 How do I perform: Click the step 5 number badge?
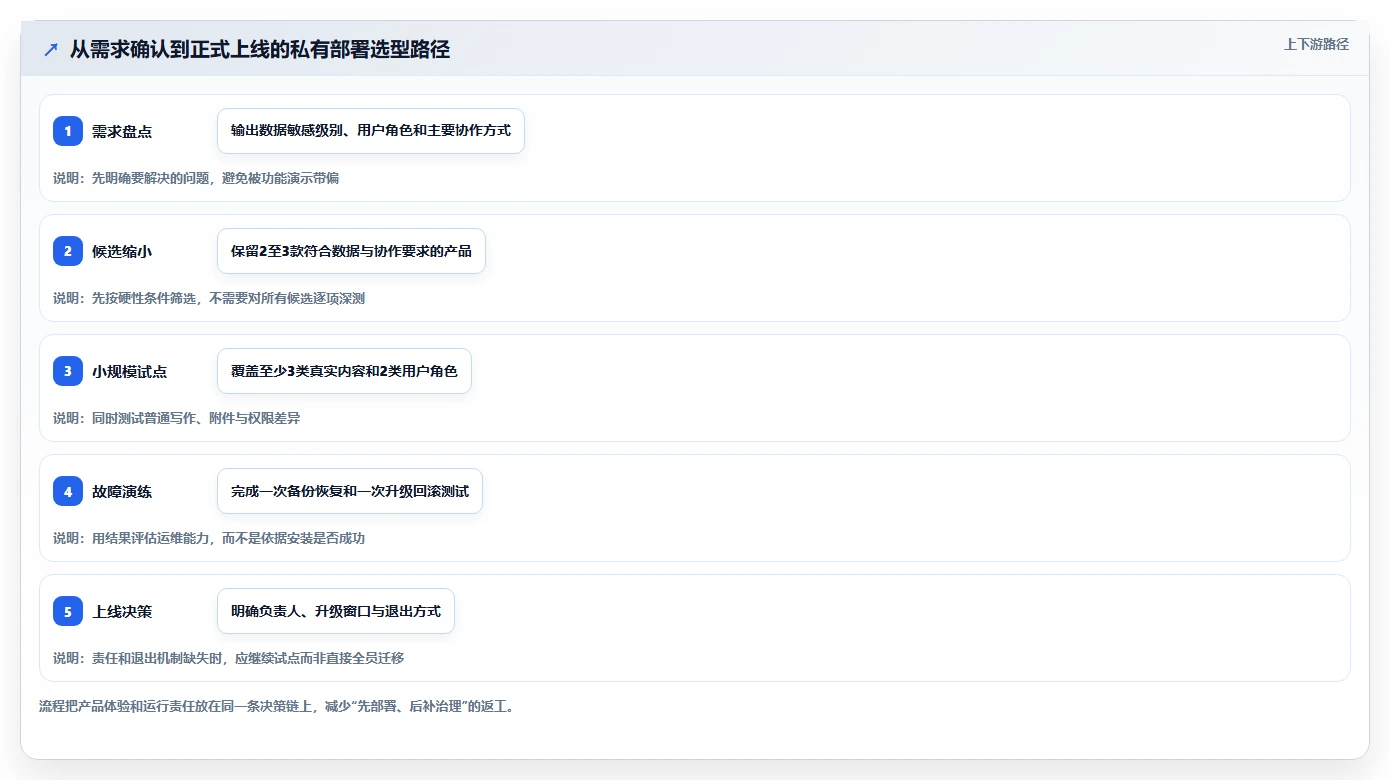click(68, 611)
